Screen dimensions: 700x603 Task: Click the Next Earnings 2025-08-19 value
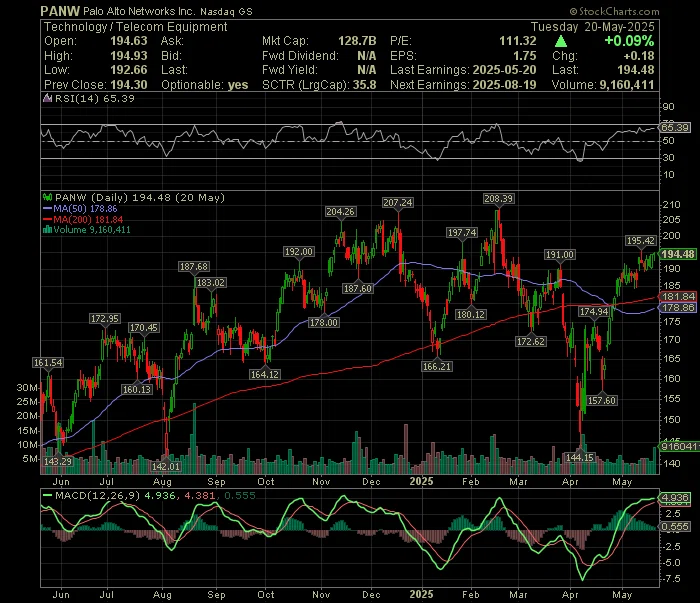[x=504, y=85]
